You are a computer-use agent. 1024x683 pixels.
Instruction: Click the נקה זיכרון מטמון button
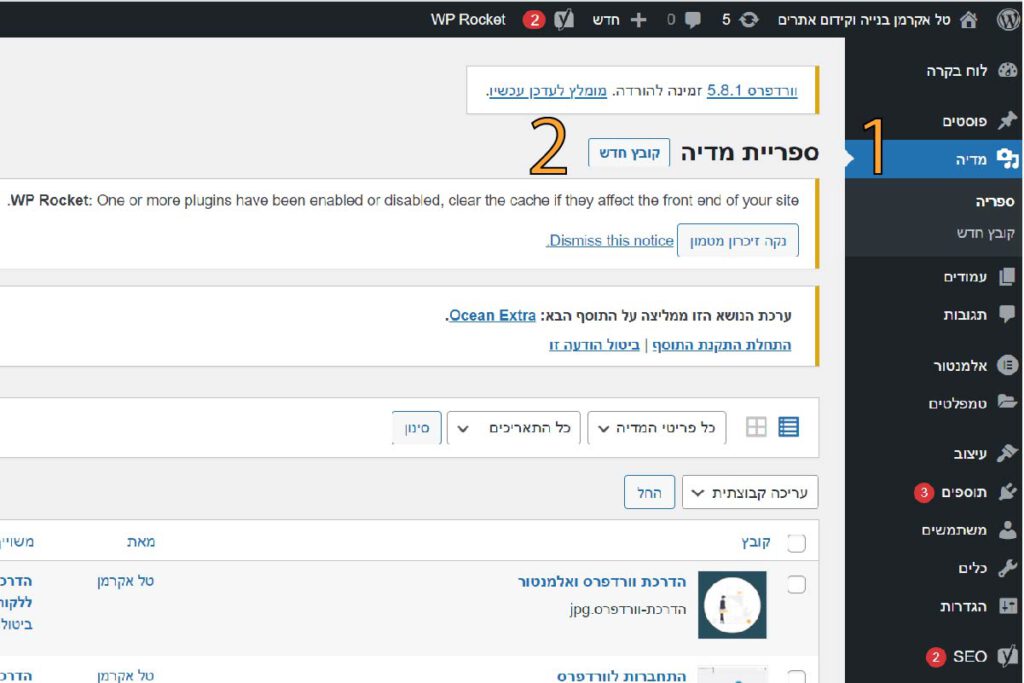[738, 241]
